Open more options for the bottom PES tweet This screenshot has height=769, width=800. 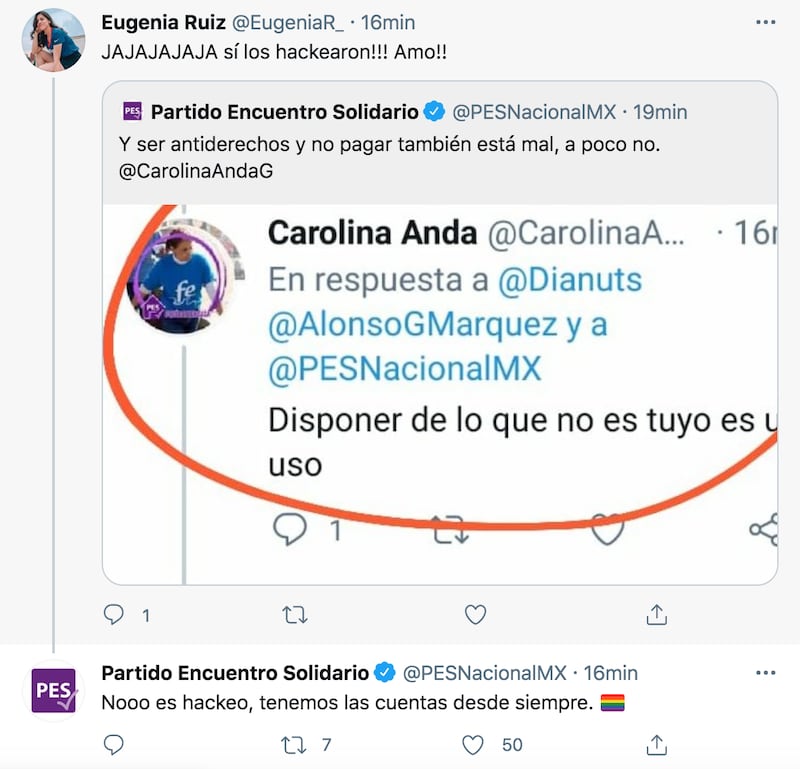pyautogui.click(x=765, y=673)
